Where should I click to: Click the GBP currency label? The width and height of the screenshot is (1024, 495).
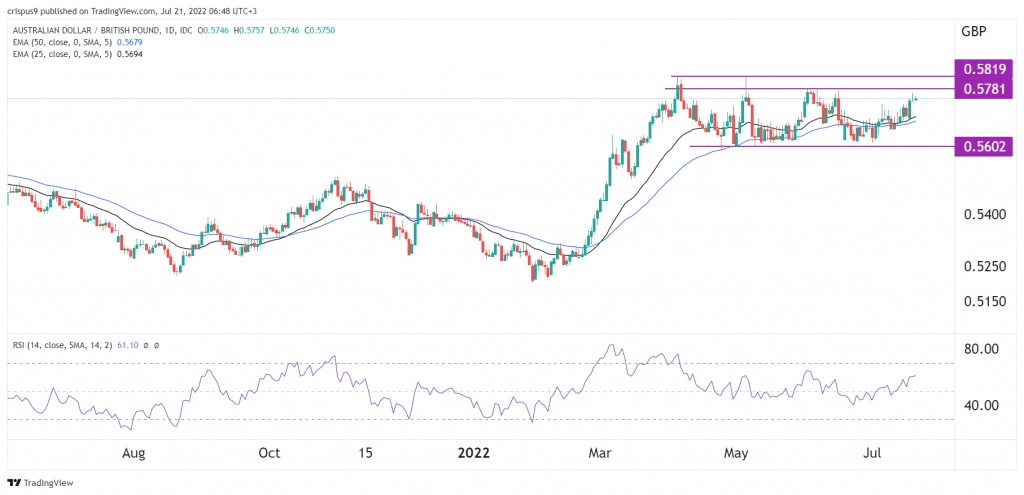973,31
